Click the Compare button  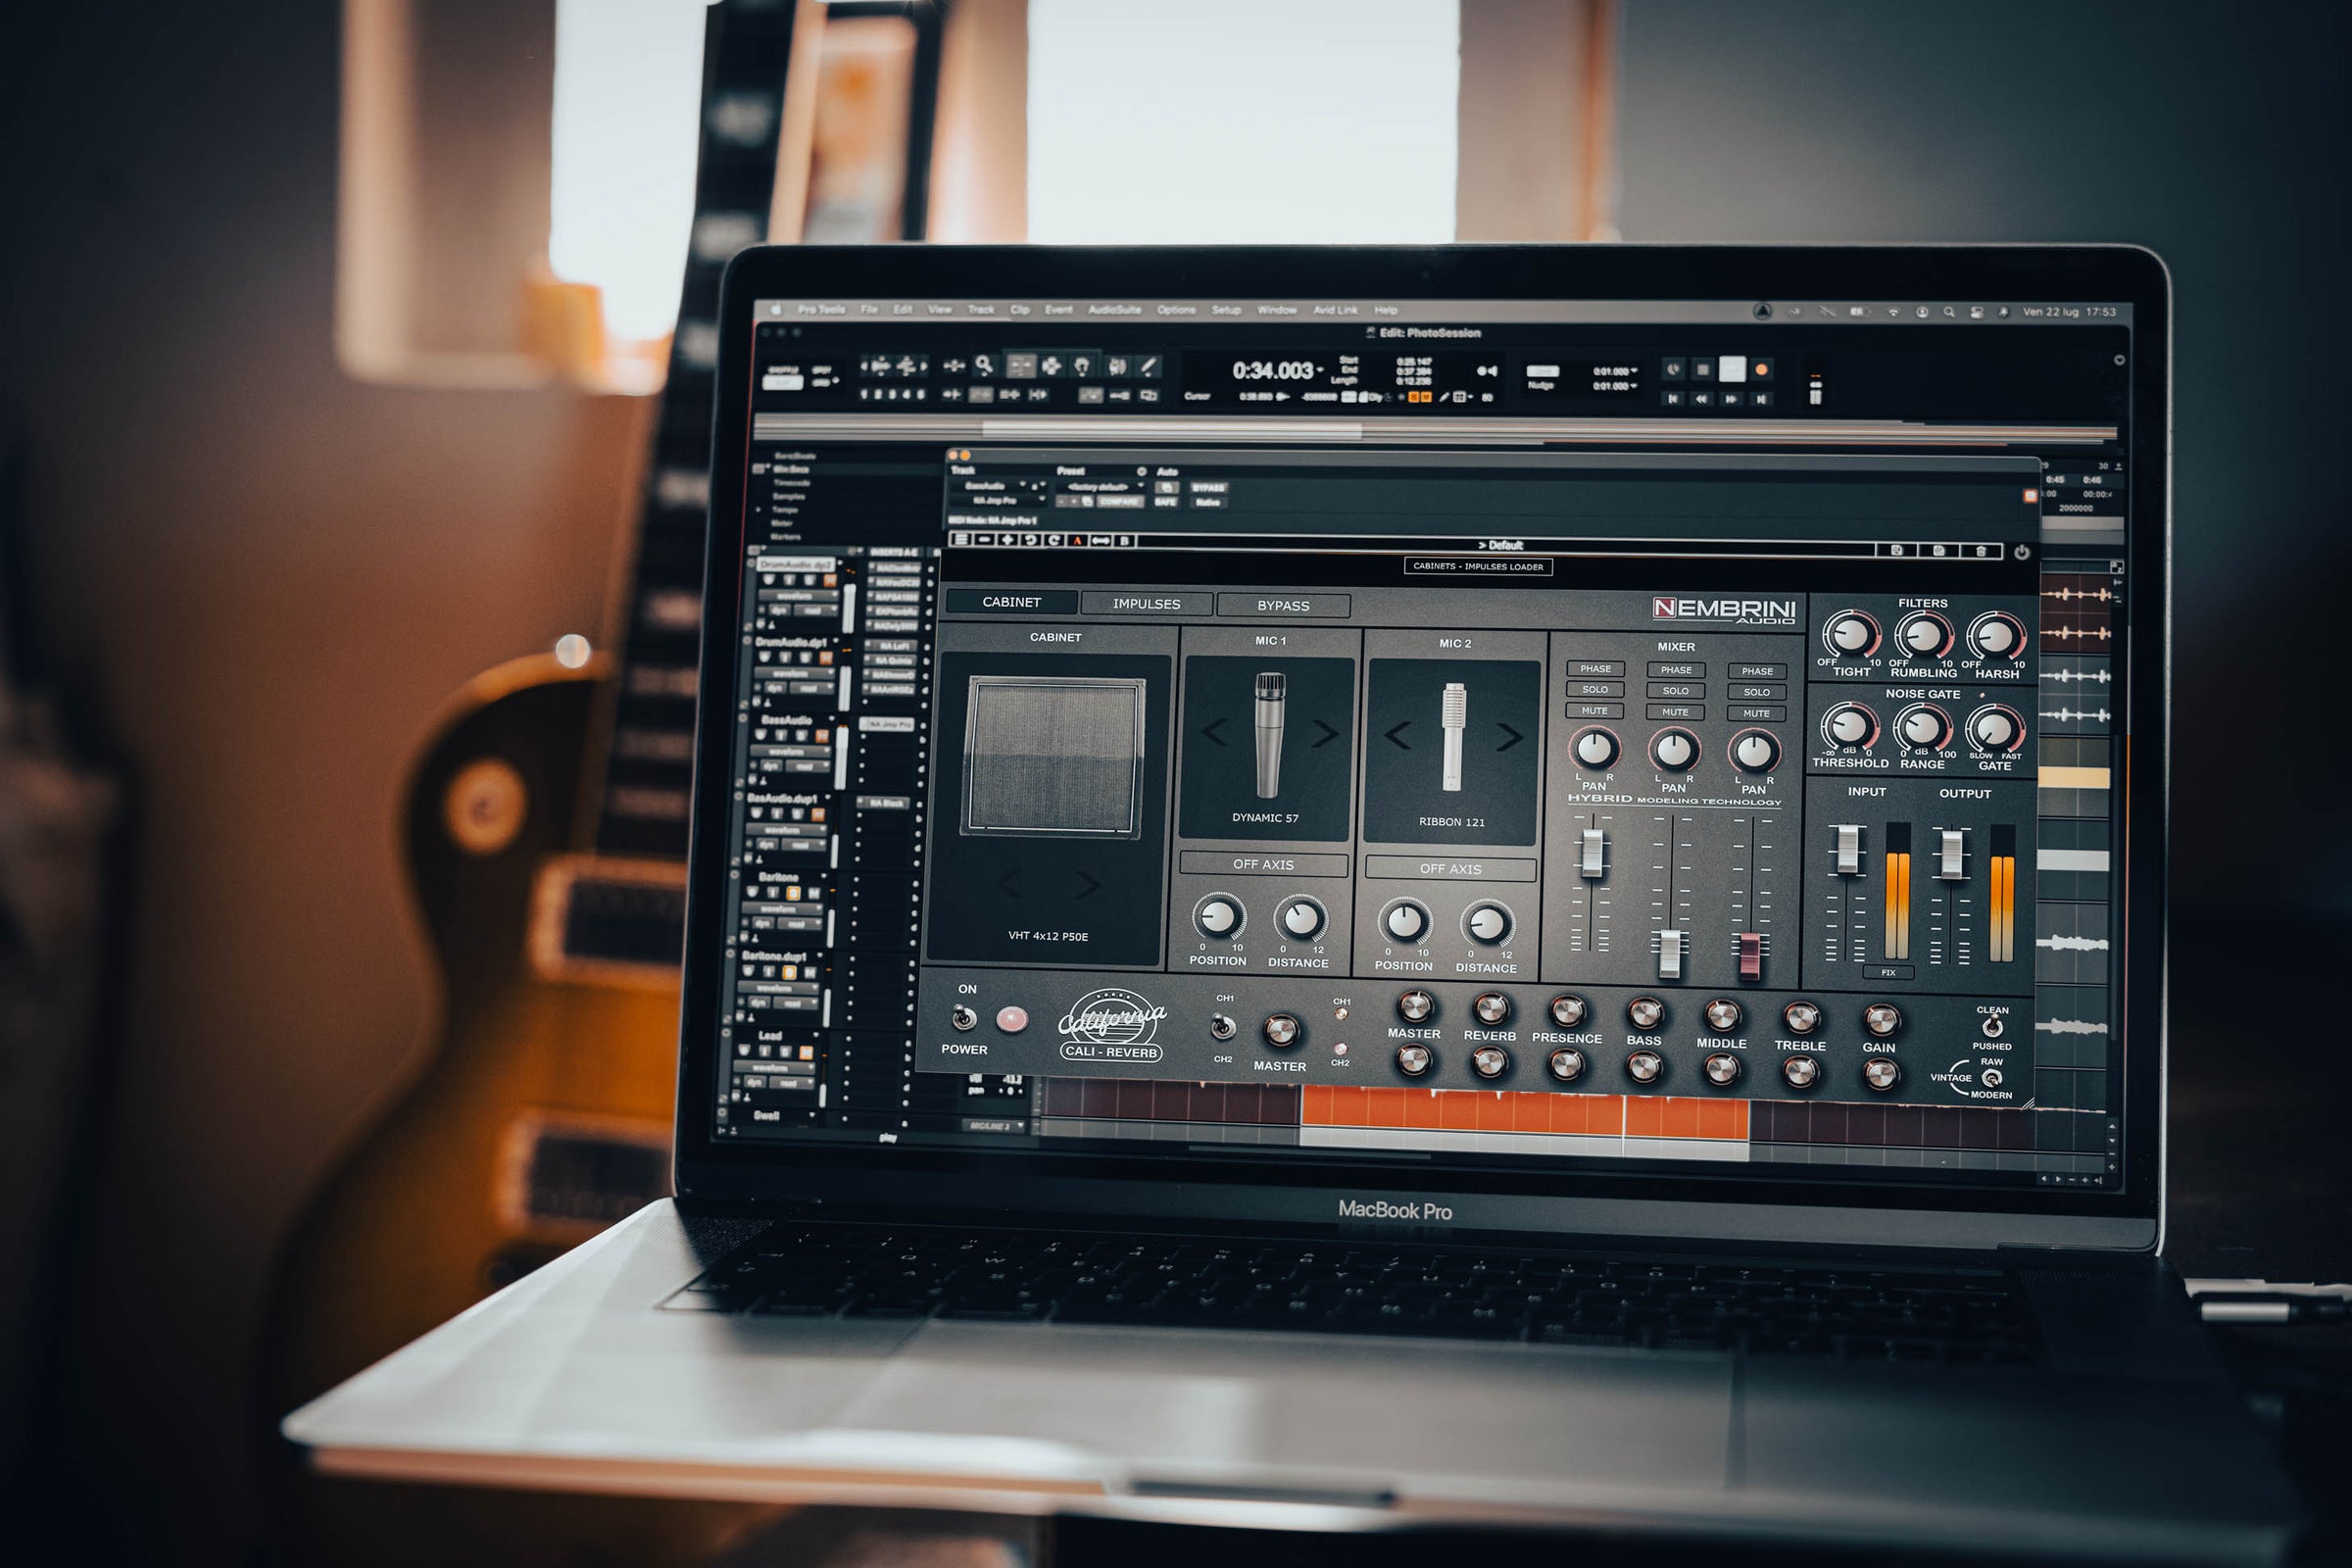pyautogui.click(x=1119, y=502)
